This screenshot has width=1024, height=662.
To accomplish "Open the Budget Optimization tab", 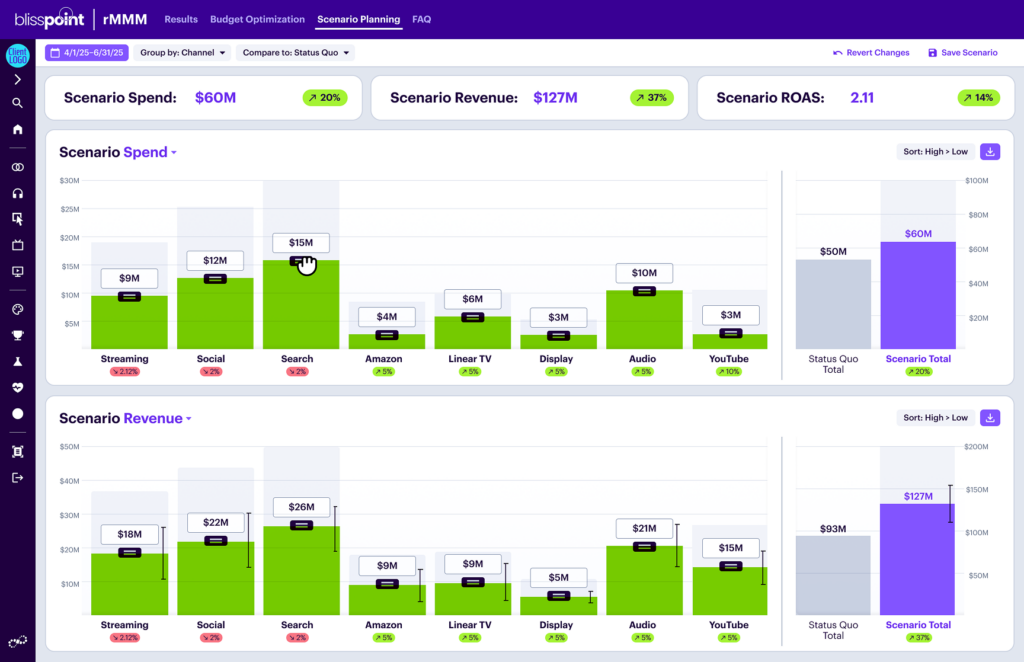I will (257, 20).
